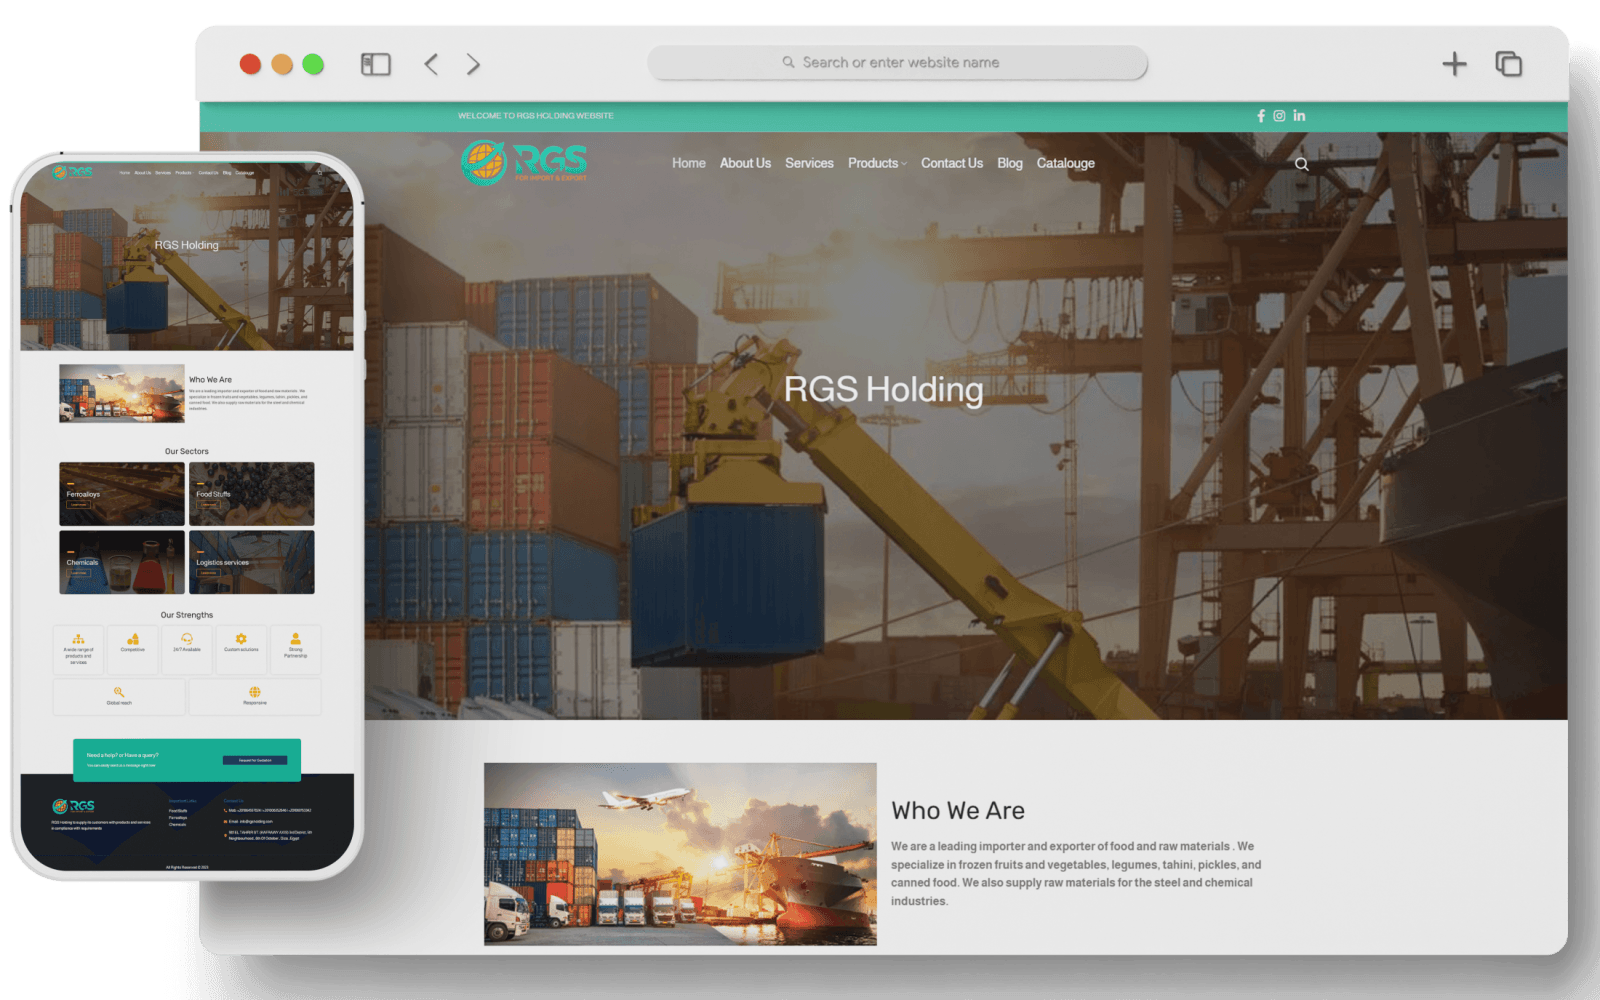Open the LinkedIn icon in the top bar
Viewport: 1600px width, 1000px height.
coord(1299,116)
